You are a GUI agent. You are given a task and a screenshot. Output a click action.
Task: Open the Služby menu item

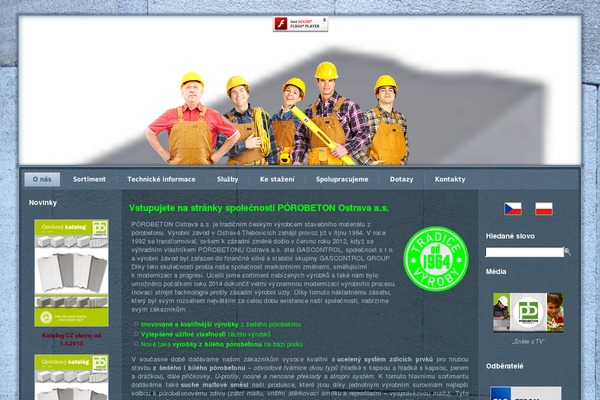227,179
